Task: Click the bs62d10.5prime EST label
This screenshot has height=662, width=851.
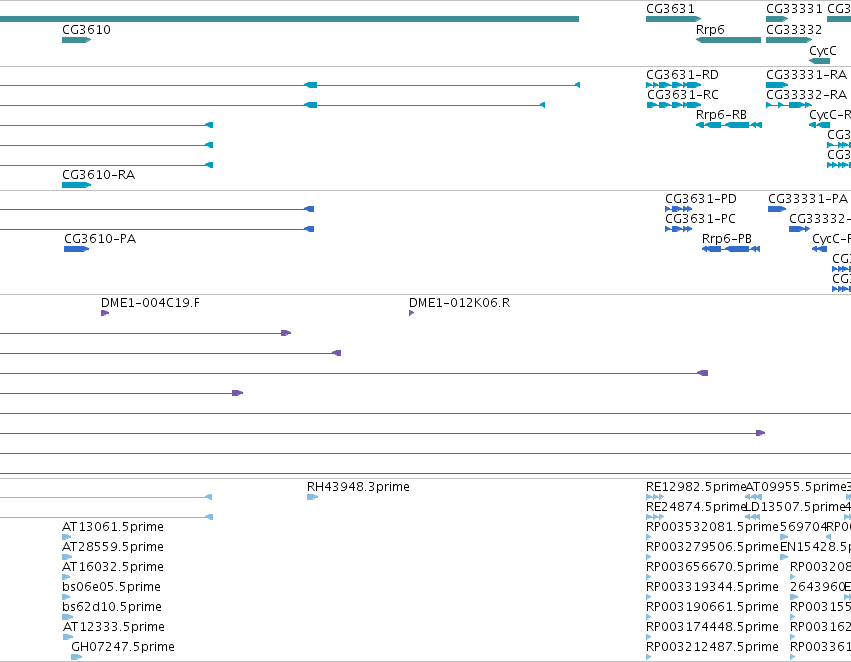Action: [x=112, y=607]
